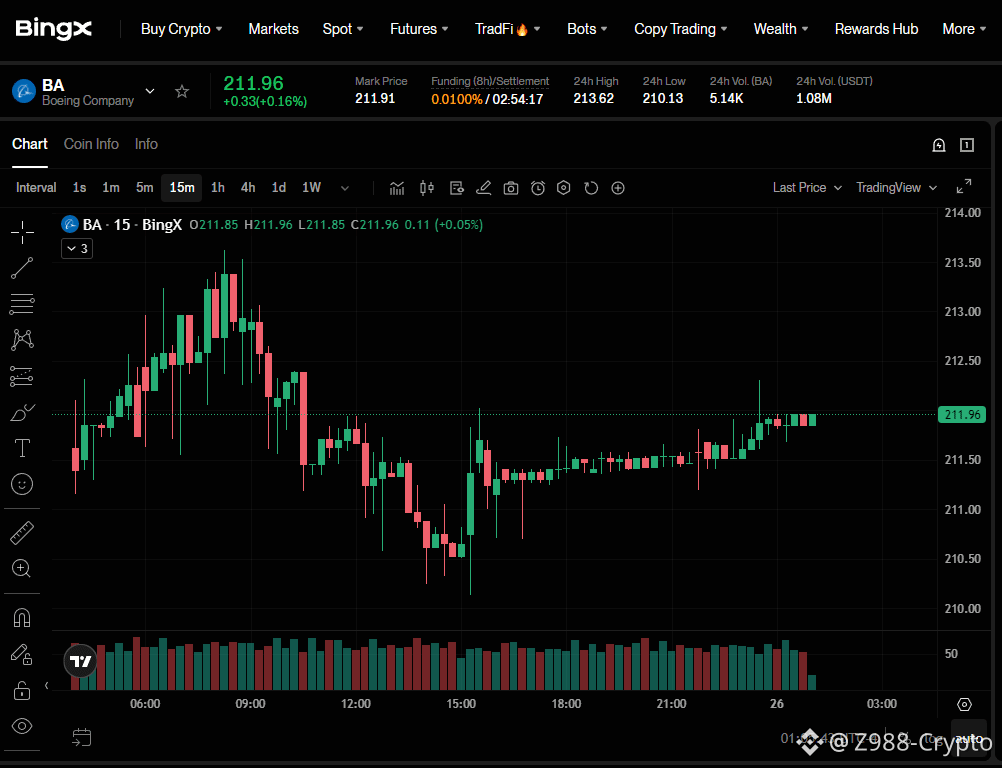Screen dimensions: 1002x768
Task: Open the Futures menu
Action: coord(419,29)
